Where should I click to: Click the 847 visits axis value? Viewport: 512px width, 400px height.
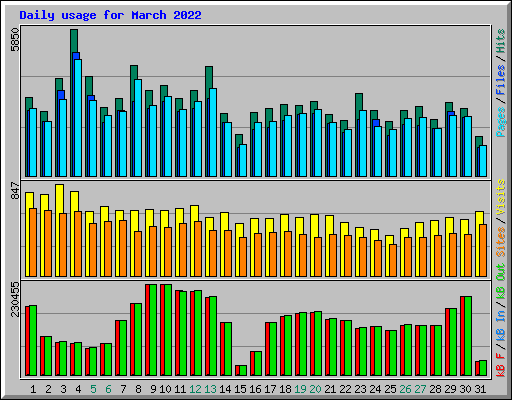(x=15, y=190)
